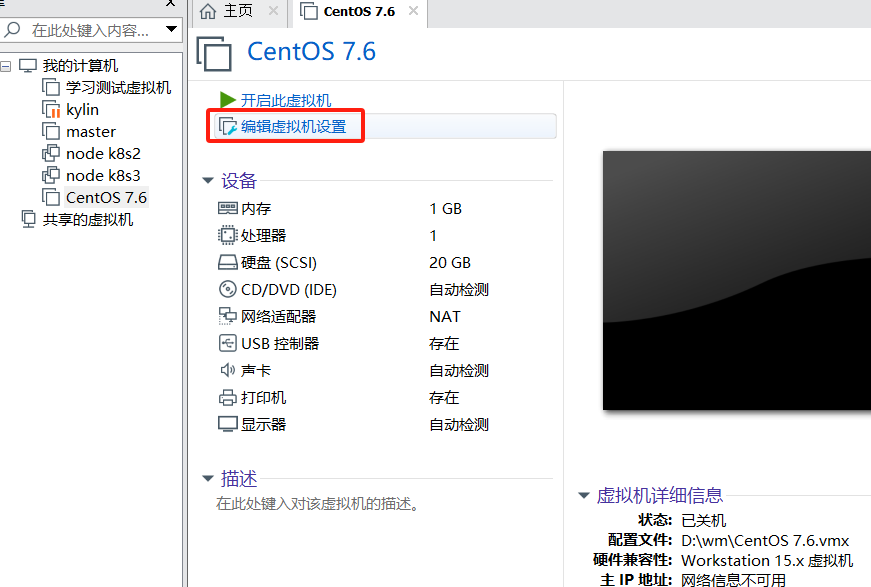Click the node k8s3 VM icon

51,175
